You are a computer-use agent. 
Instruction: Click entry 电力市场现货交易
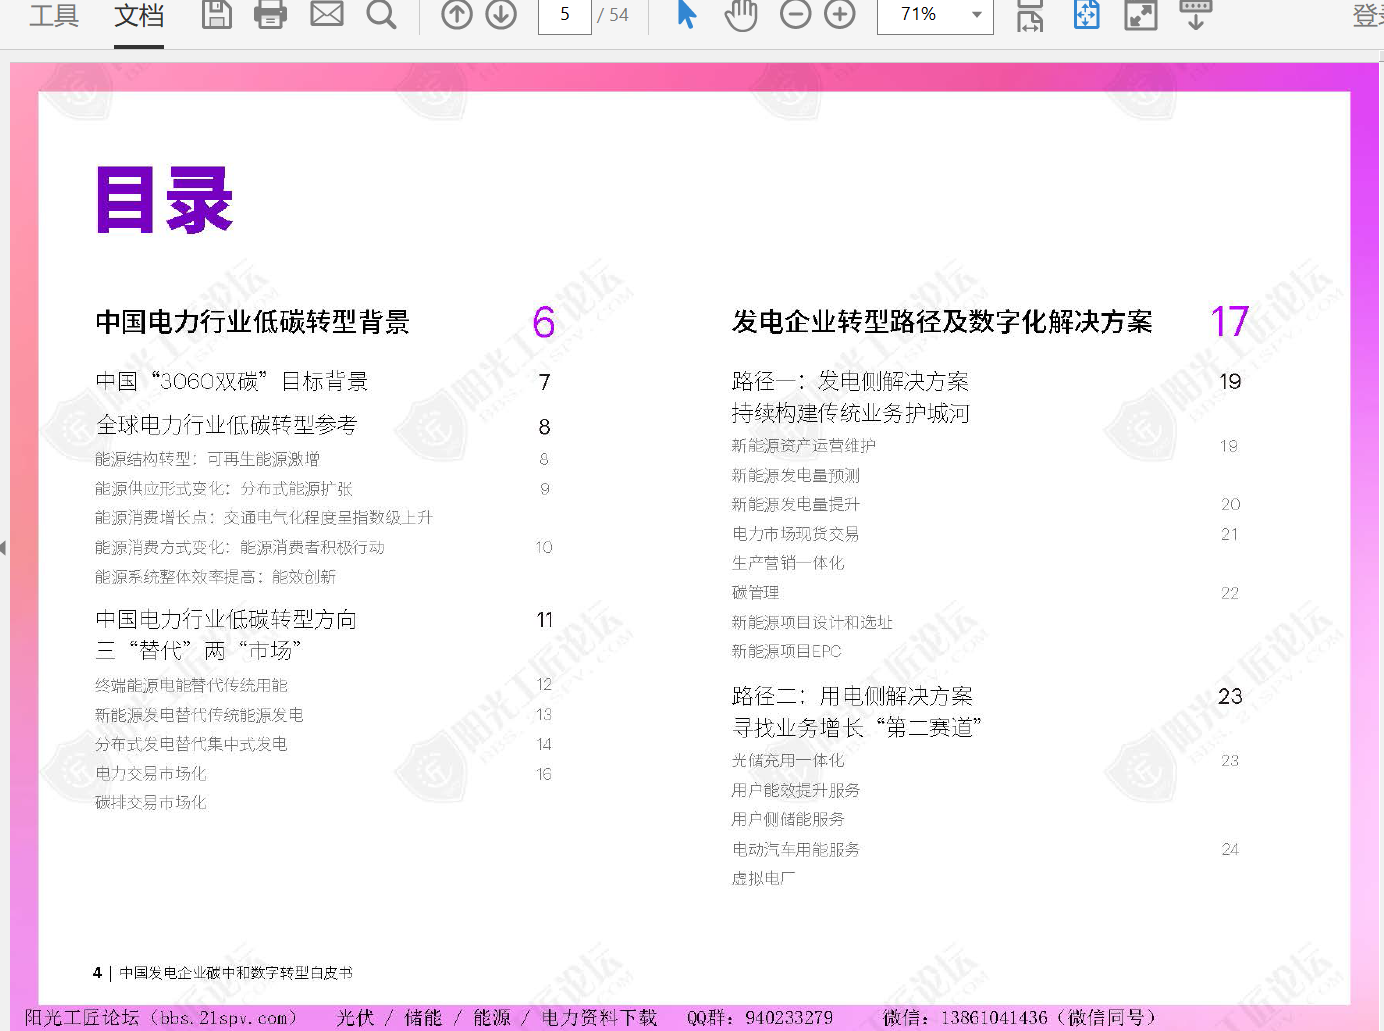pyautogui.click(x=796, y=534)
